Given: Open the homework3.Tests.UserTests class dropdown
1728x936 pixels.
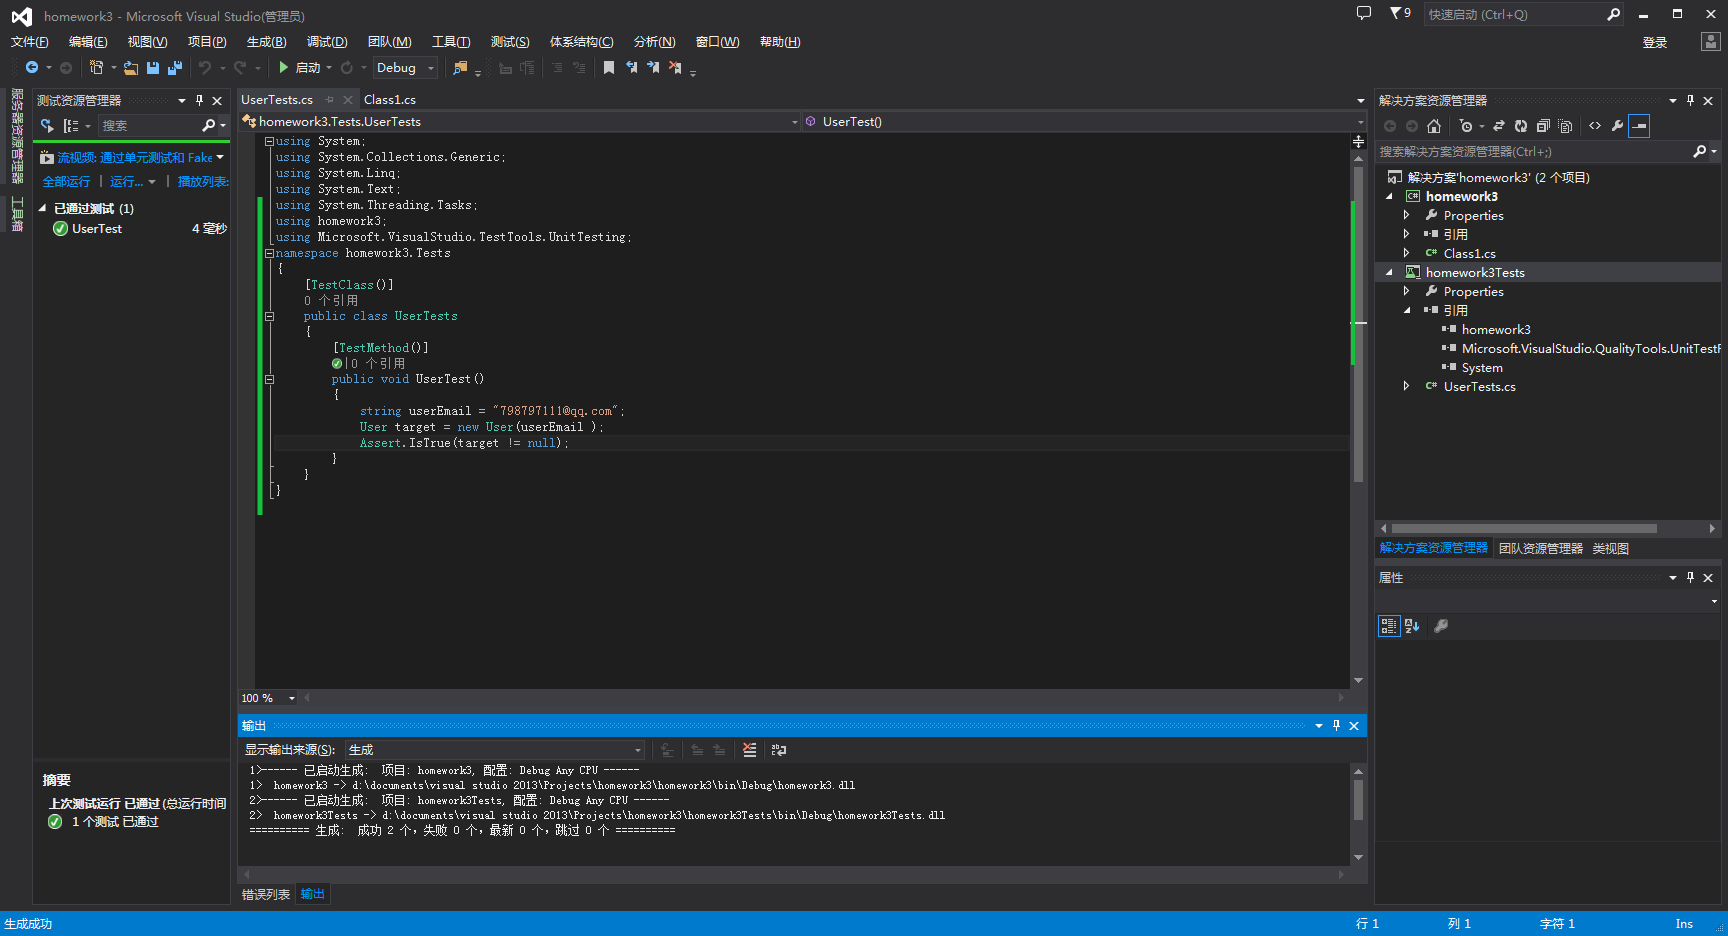Looking at the screenshot, I should coord(521,122).
